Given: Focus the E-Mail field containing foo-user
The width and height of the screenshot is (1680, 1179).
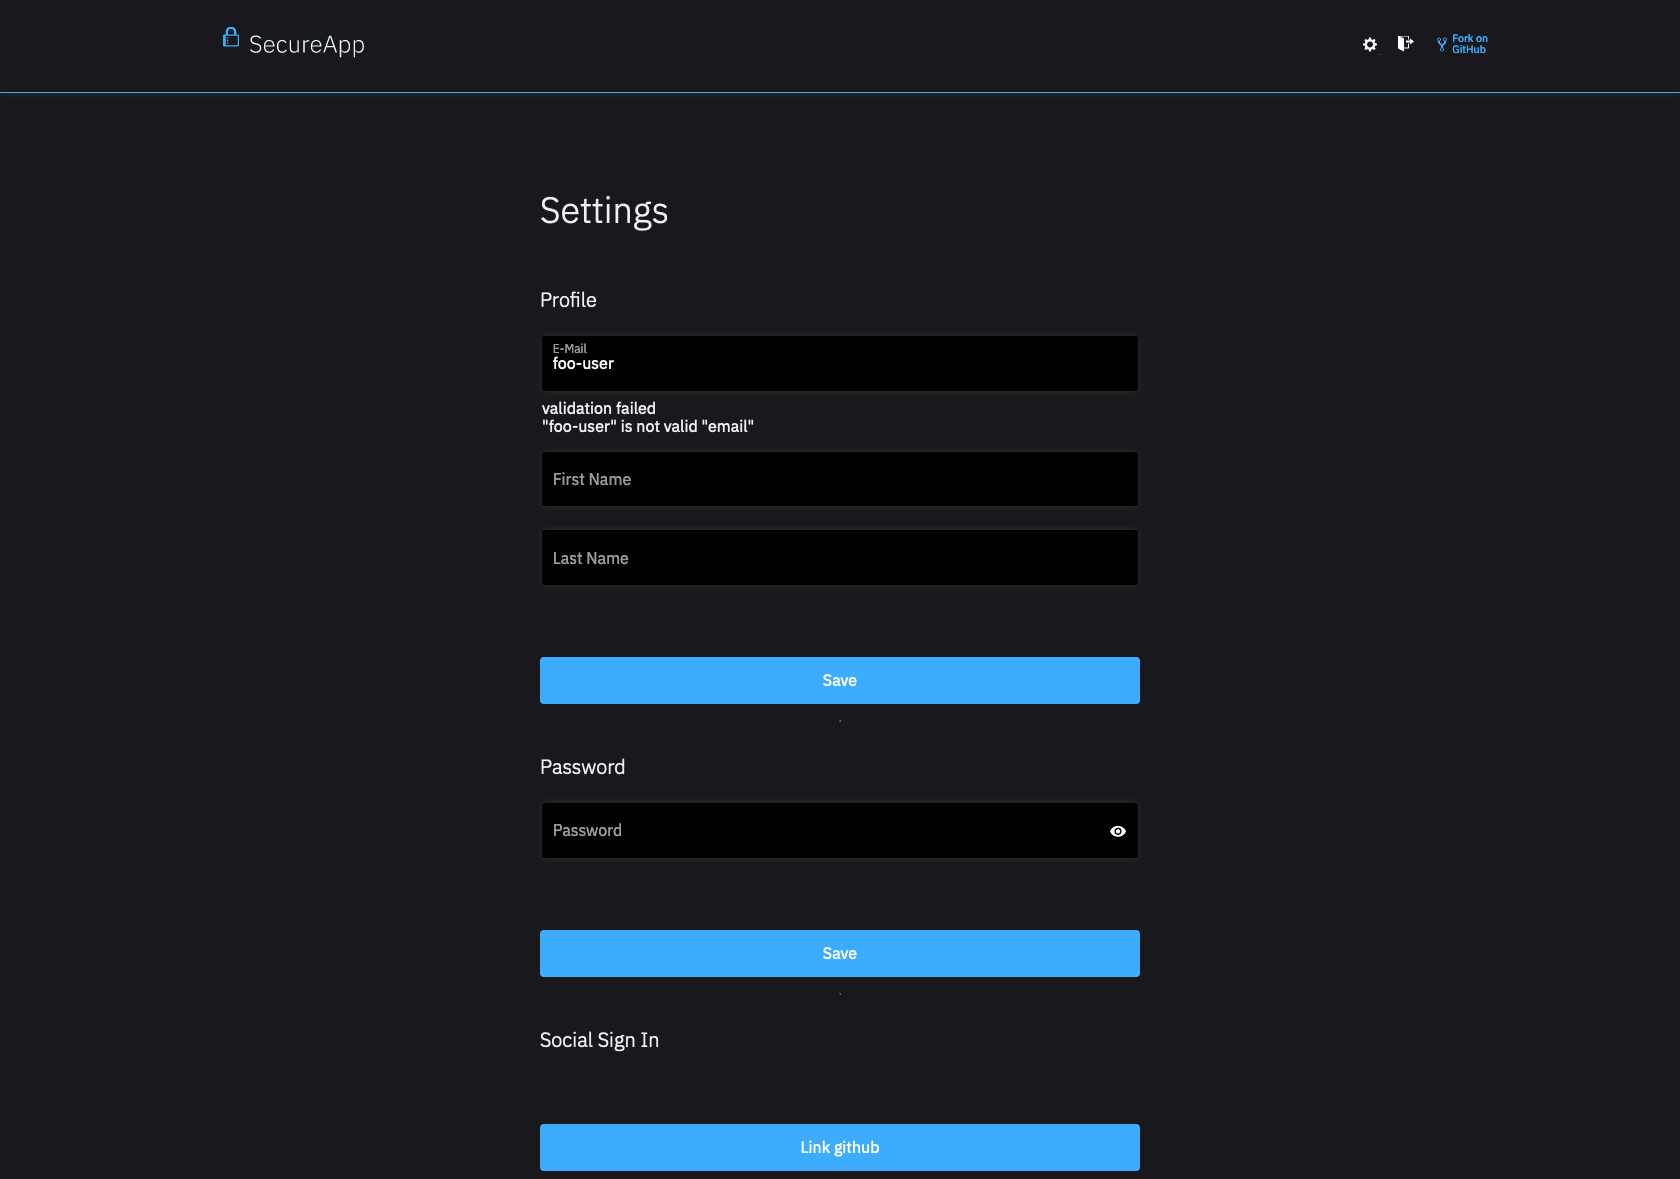Looking at the screenshot, I should point(839,364).
